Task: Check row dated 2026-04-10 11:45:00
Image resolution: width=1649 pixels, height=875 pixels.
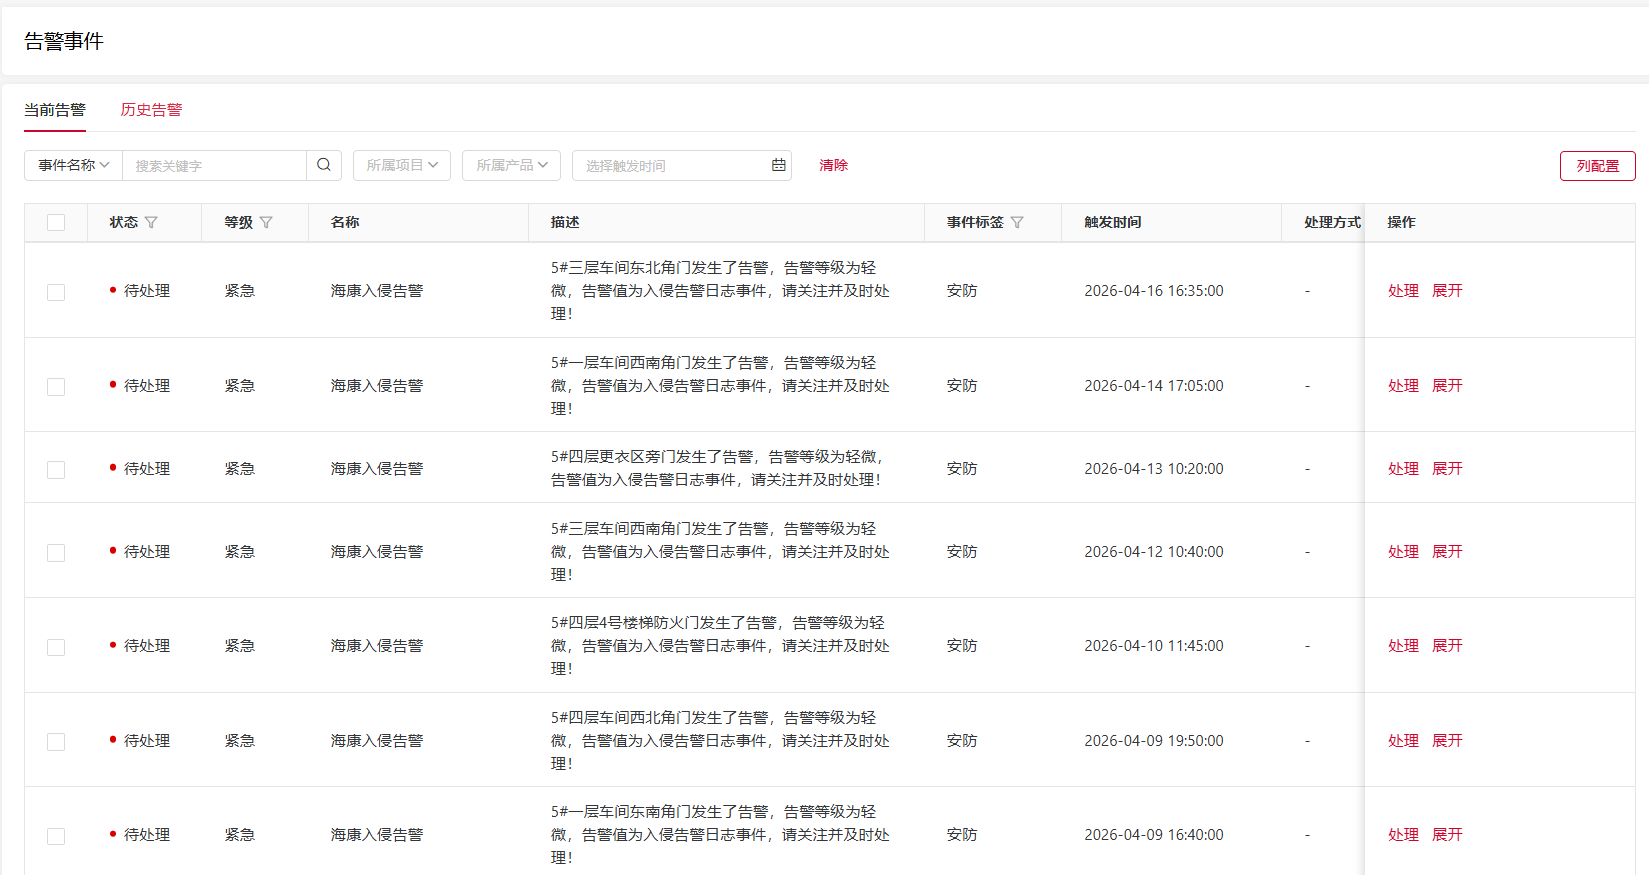Action: coord(56,647)
